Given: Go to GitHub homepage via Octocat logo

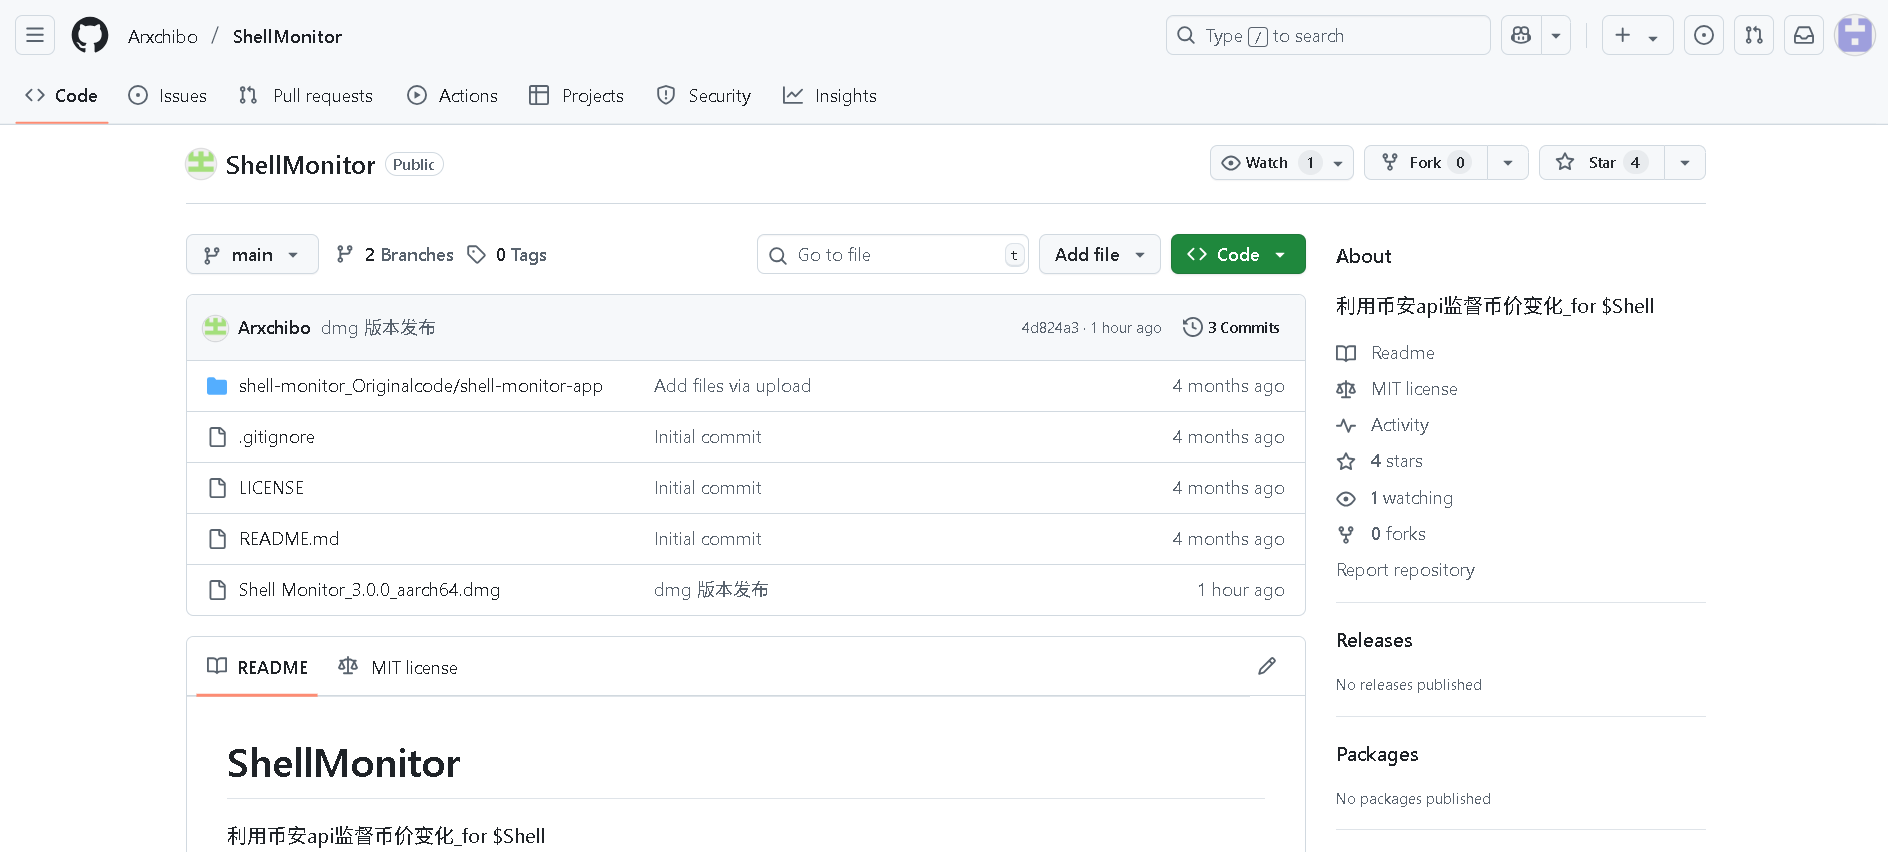Looking at the screenshot, I should pyautogui.click(x=90, y=36).
